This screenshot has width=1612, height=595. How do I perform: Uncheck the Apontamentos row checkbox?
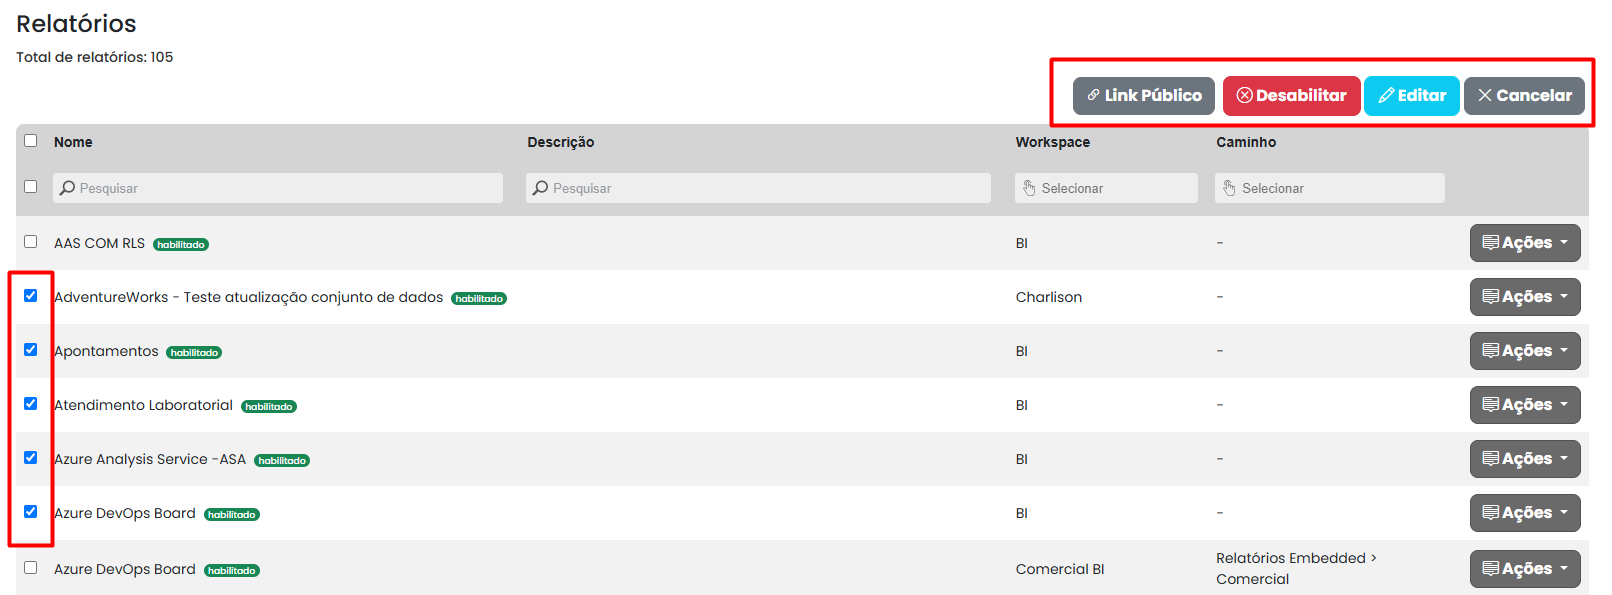[x=31, y=350]
